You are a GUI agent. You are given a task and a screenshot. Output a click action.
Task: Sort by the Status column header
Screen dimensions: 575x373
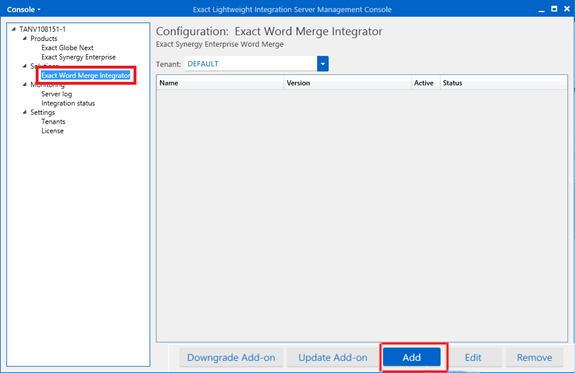click(x=504, y=83)
